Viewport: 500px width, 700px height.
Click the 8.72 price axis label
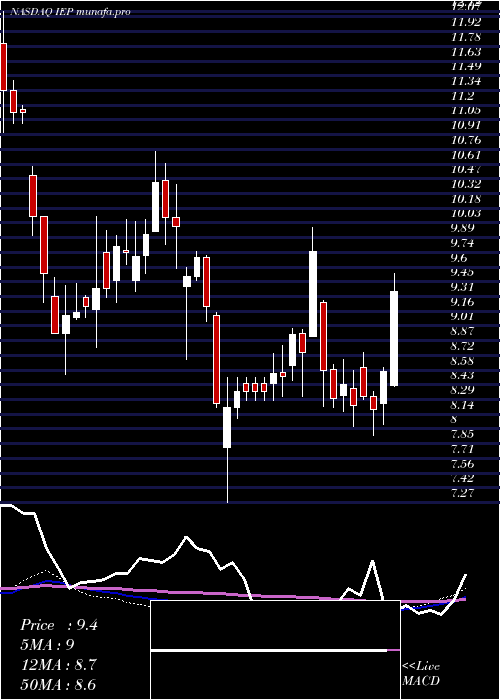(x=462, y=346)
